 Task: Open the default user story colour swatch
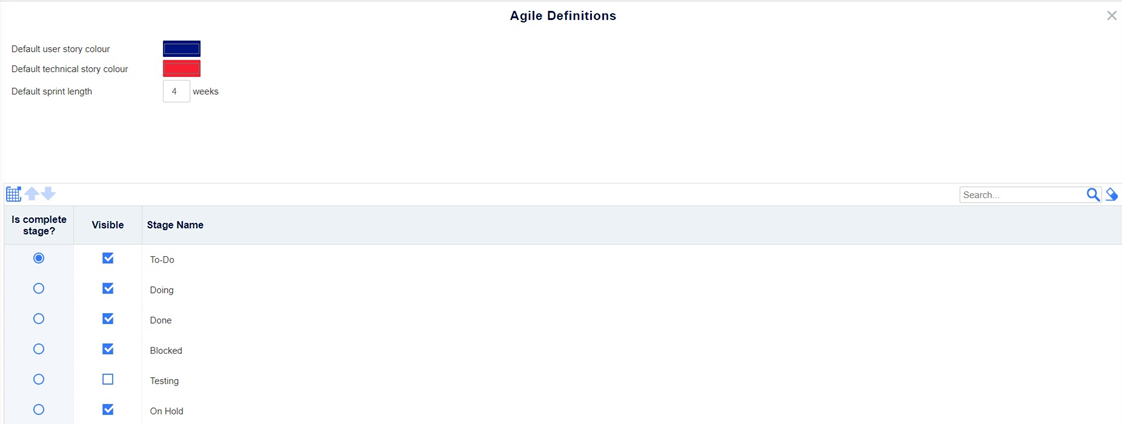click(x=182, y=49)
